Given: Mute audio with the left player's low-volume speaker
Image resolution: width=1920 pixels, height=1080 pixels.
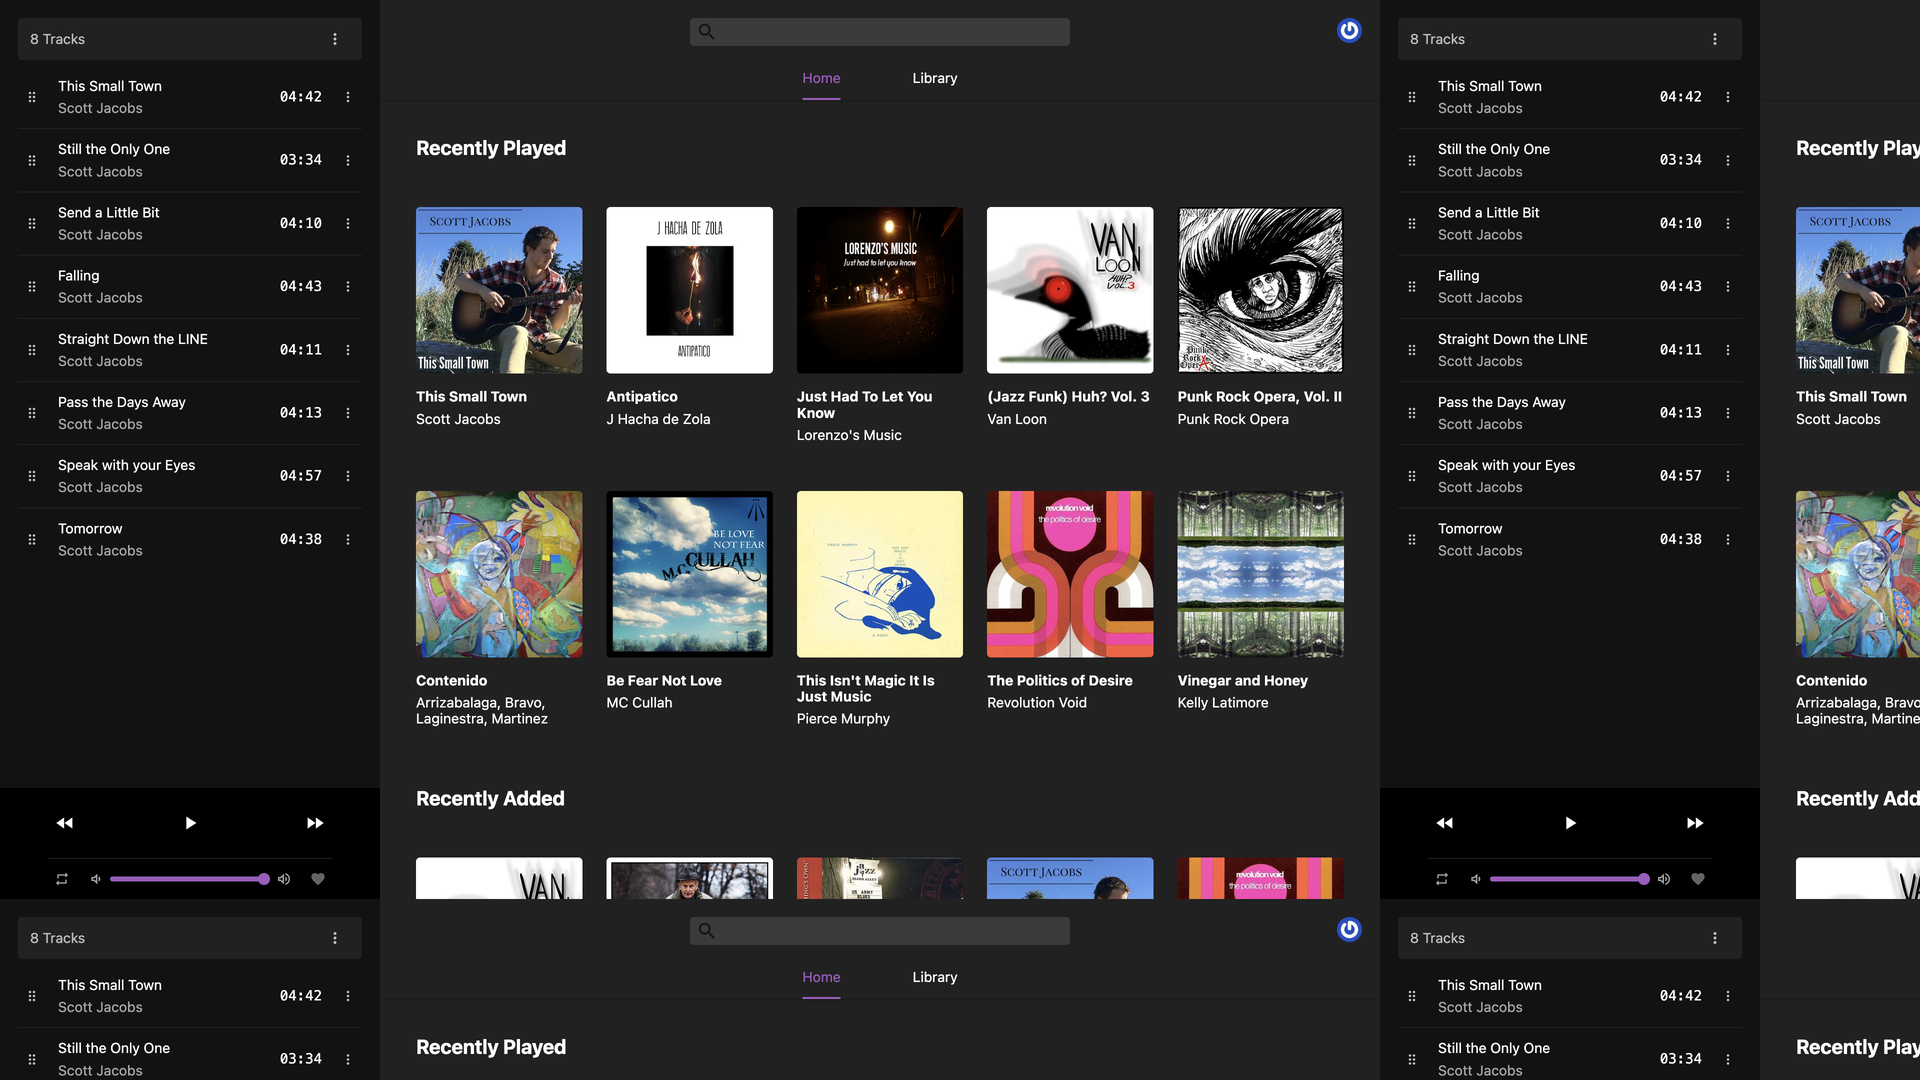Looking at the screenshot, I should 96,879.
